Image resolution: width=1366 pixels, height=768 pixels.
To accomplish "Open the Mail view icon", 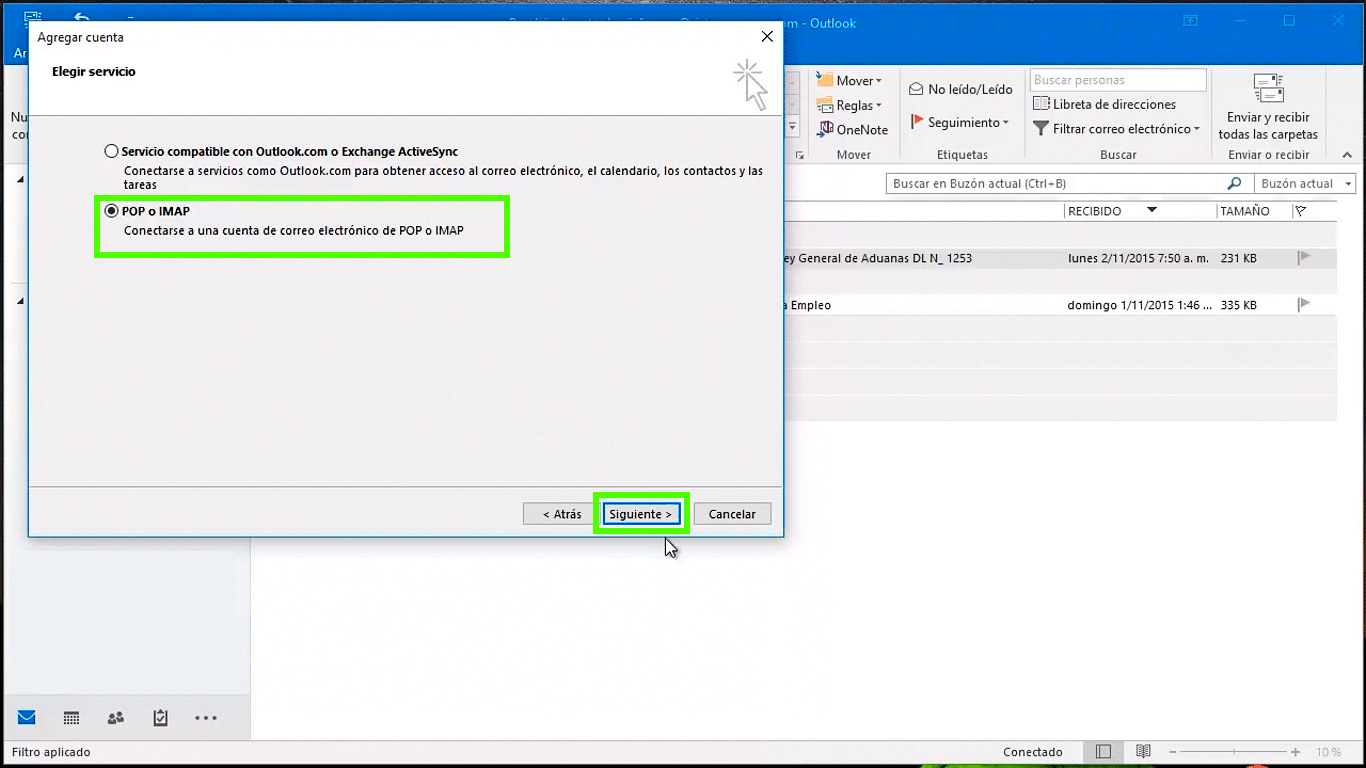I will pos(26,718).
